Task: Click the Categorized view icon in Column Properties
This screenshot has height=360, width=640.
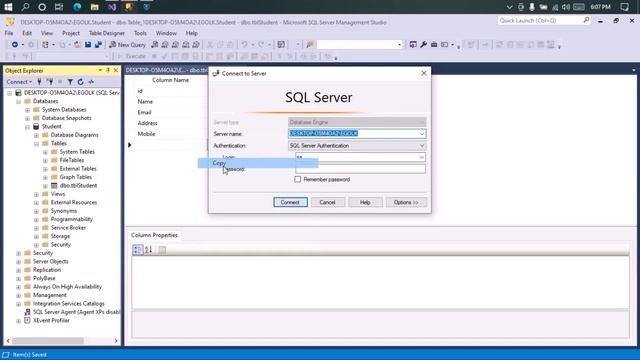Action: click(x=138, y=249)
